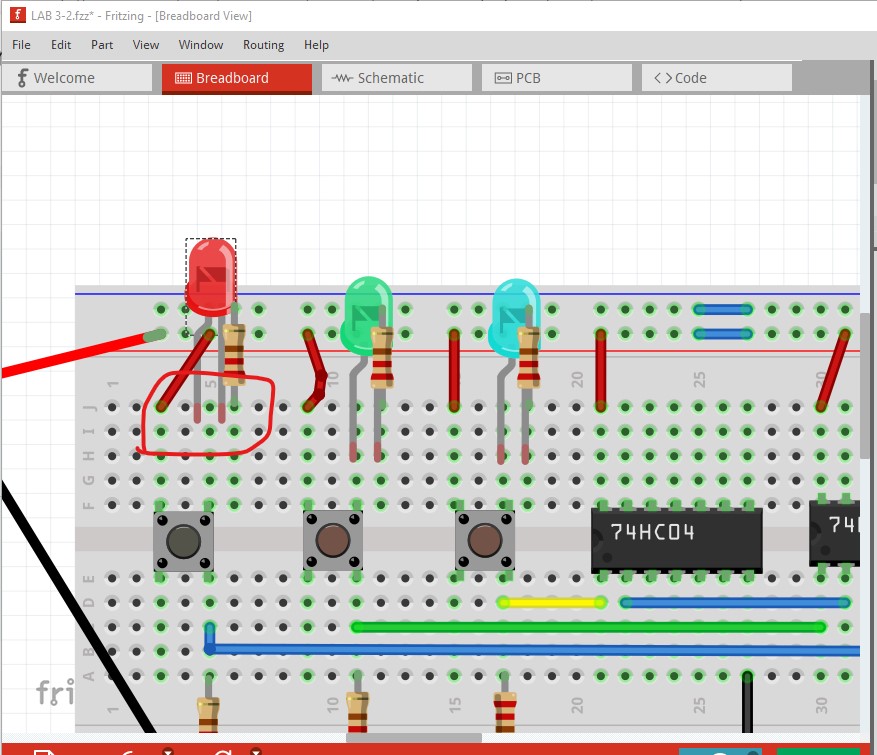Select the cyan LED component

[515, 313]
